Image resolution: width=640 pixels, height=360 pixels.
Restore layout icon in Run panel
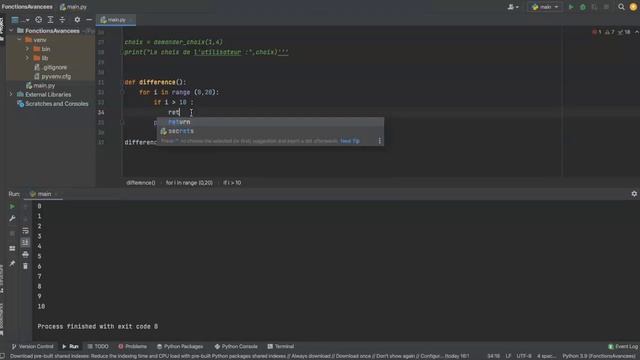click(12, 249)
